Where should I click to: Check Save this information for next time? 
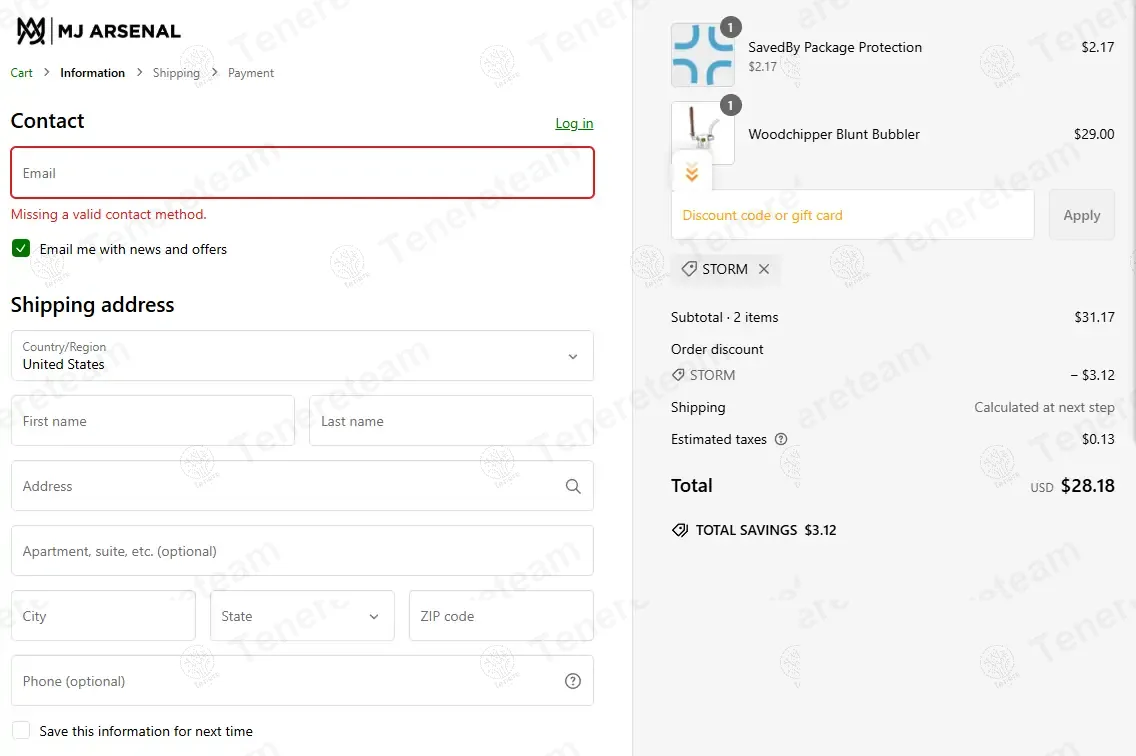(x=21, y=731)
